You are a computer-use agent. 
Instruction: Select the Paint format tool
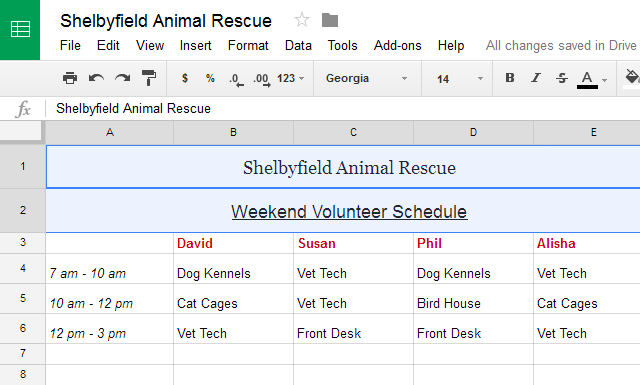pyautogui.click(x=149, y=78)
